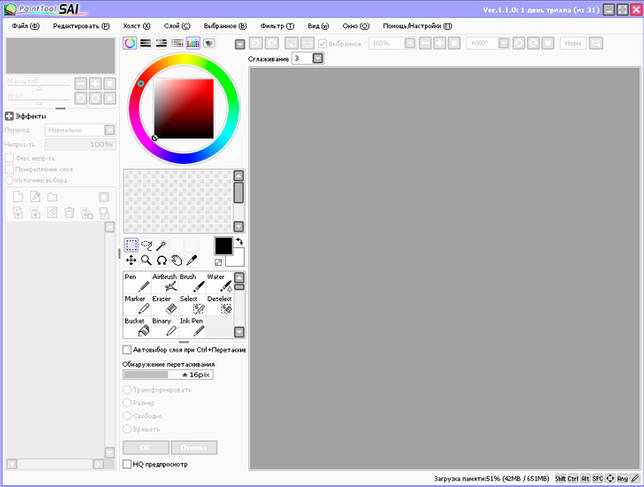Click the white background color swatch
Screen dimensions: 644x487
click(x=237, y=259)
